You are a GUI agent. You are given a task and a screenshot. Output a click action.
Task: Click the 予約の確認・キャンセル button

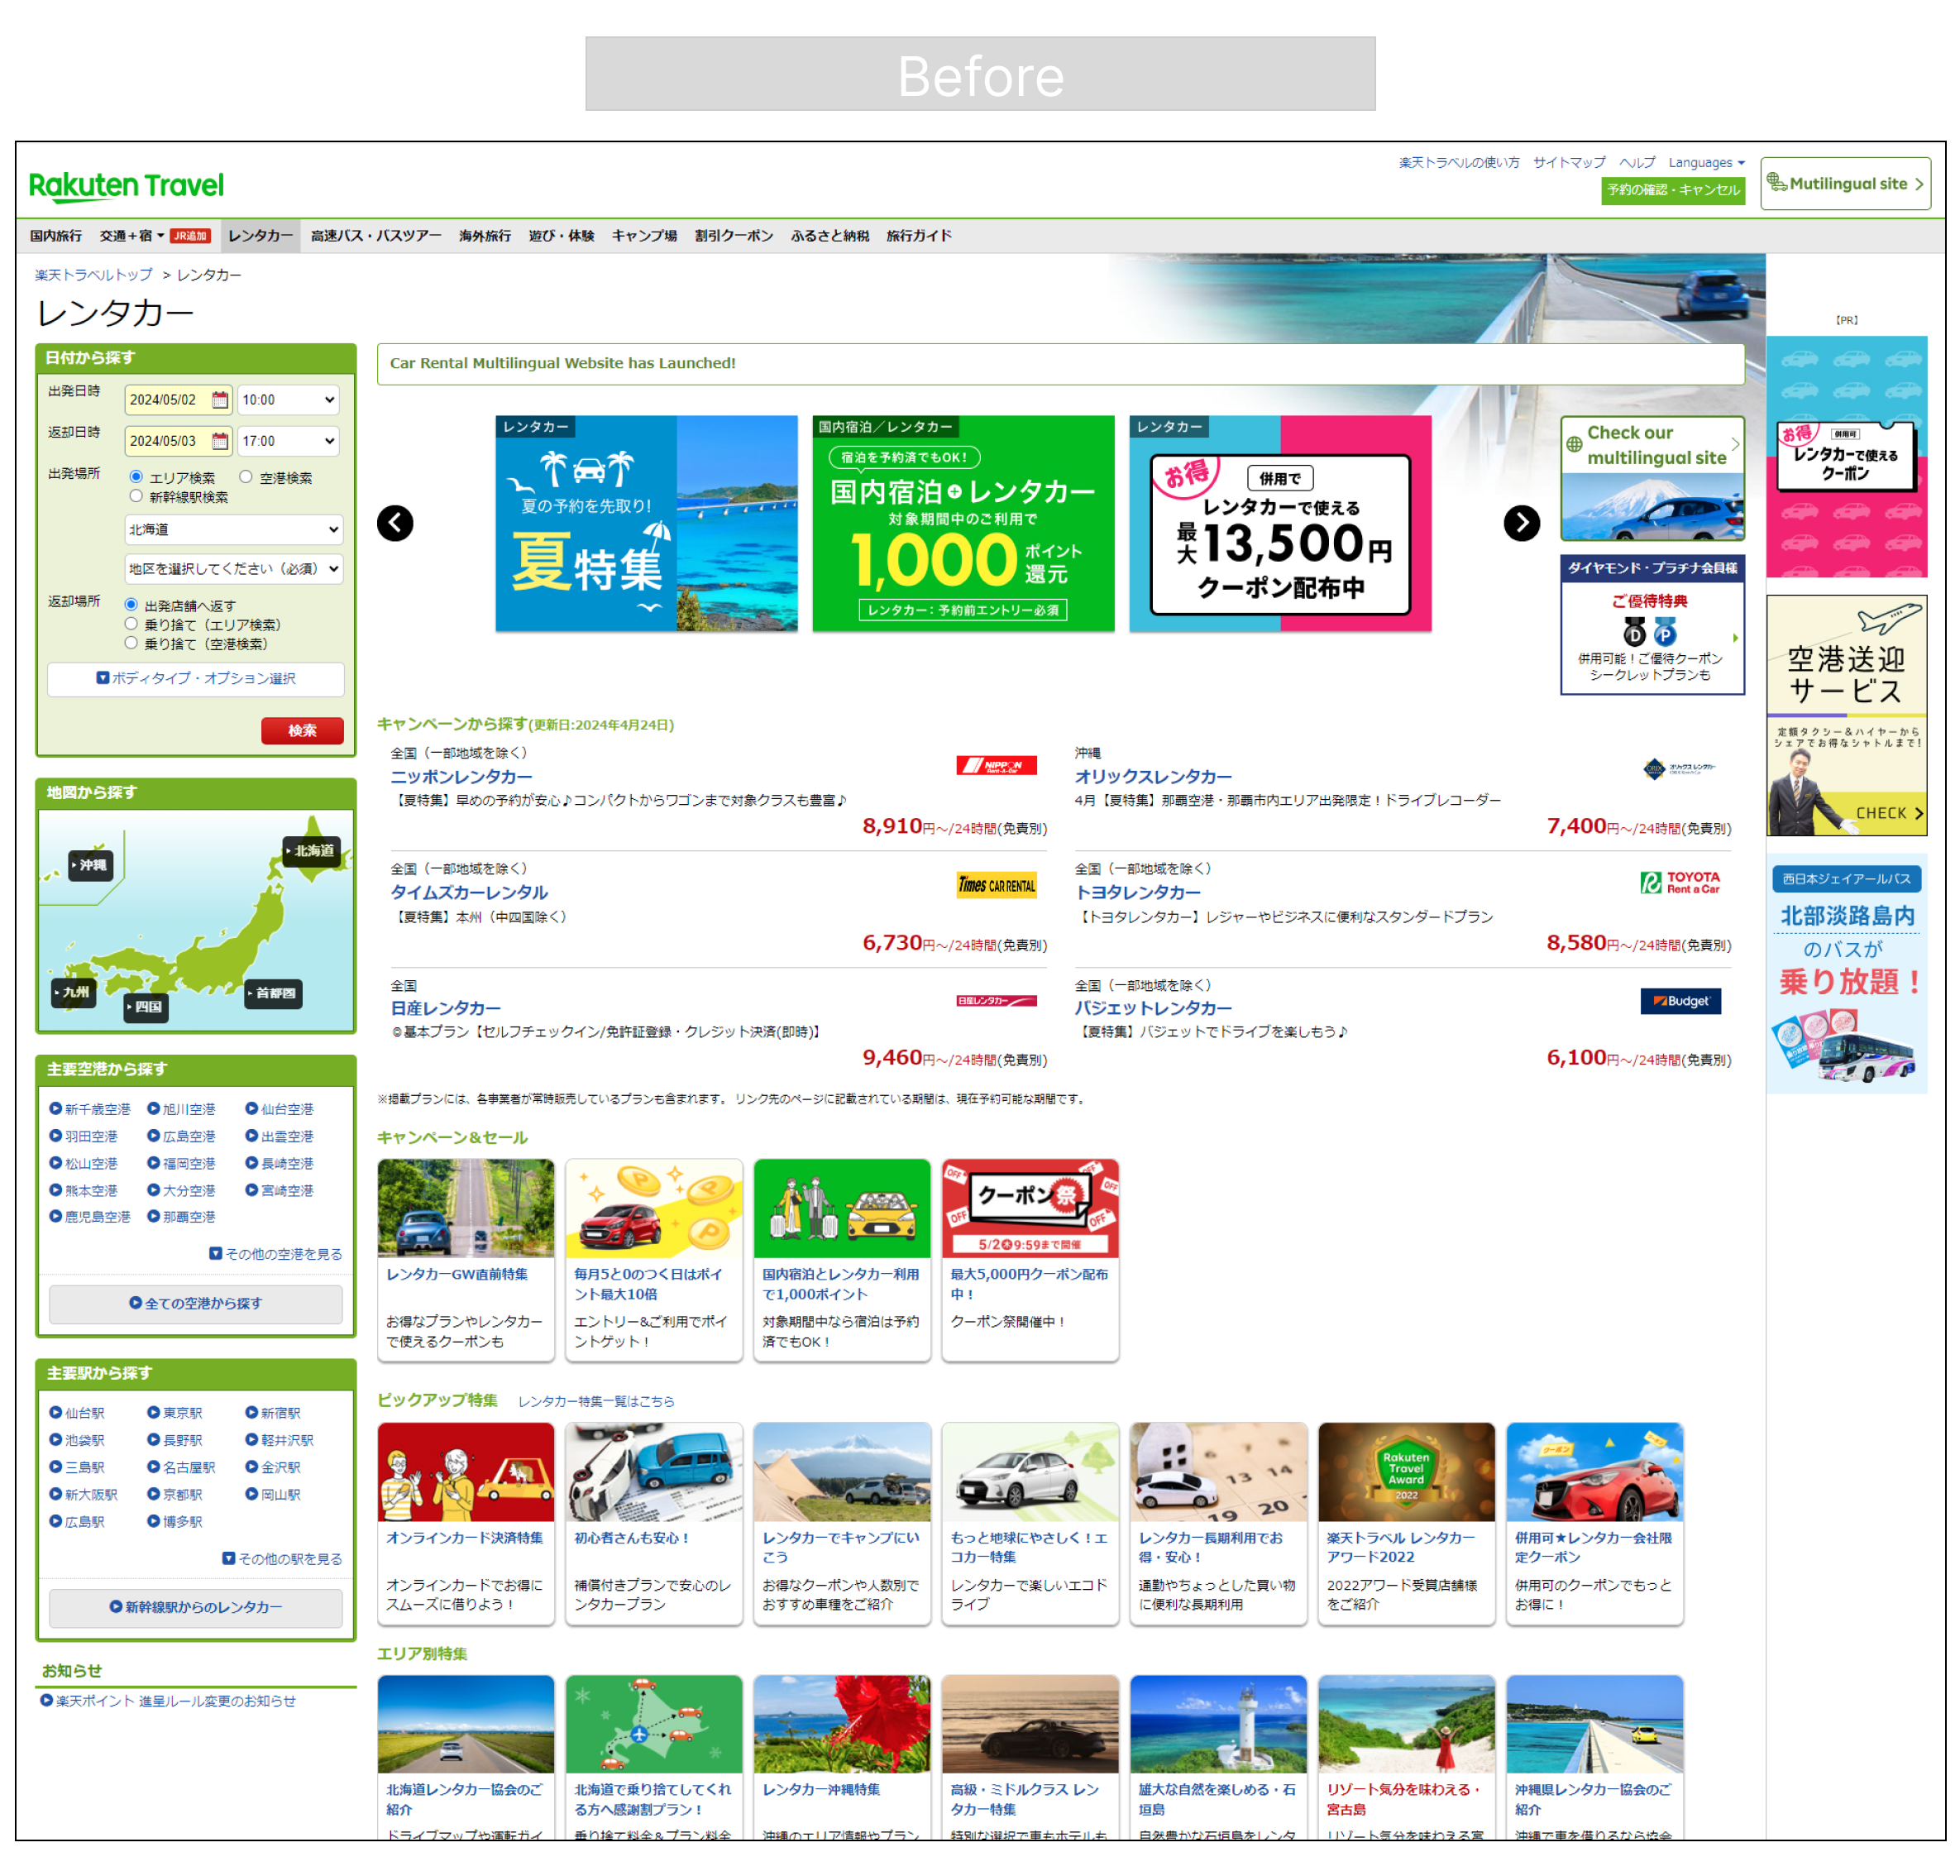1672,190
